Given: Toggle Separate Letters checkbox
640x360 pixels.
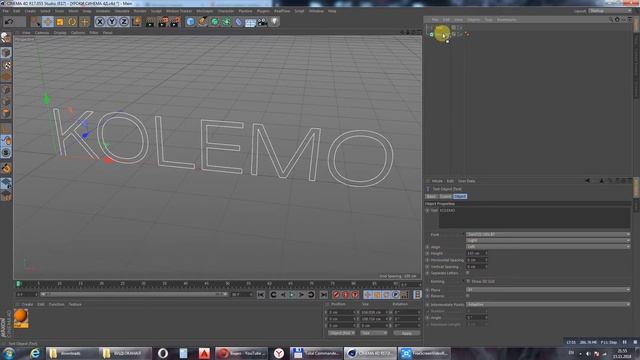Looking at the screenshot, I should (x=468, y=273).
